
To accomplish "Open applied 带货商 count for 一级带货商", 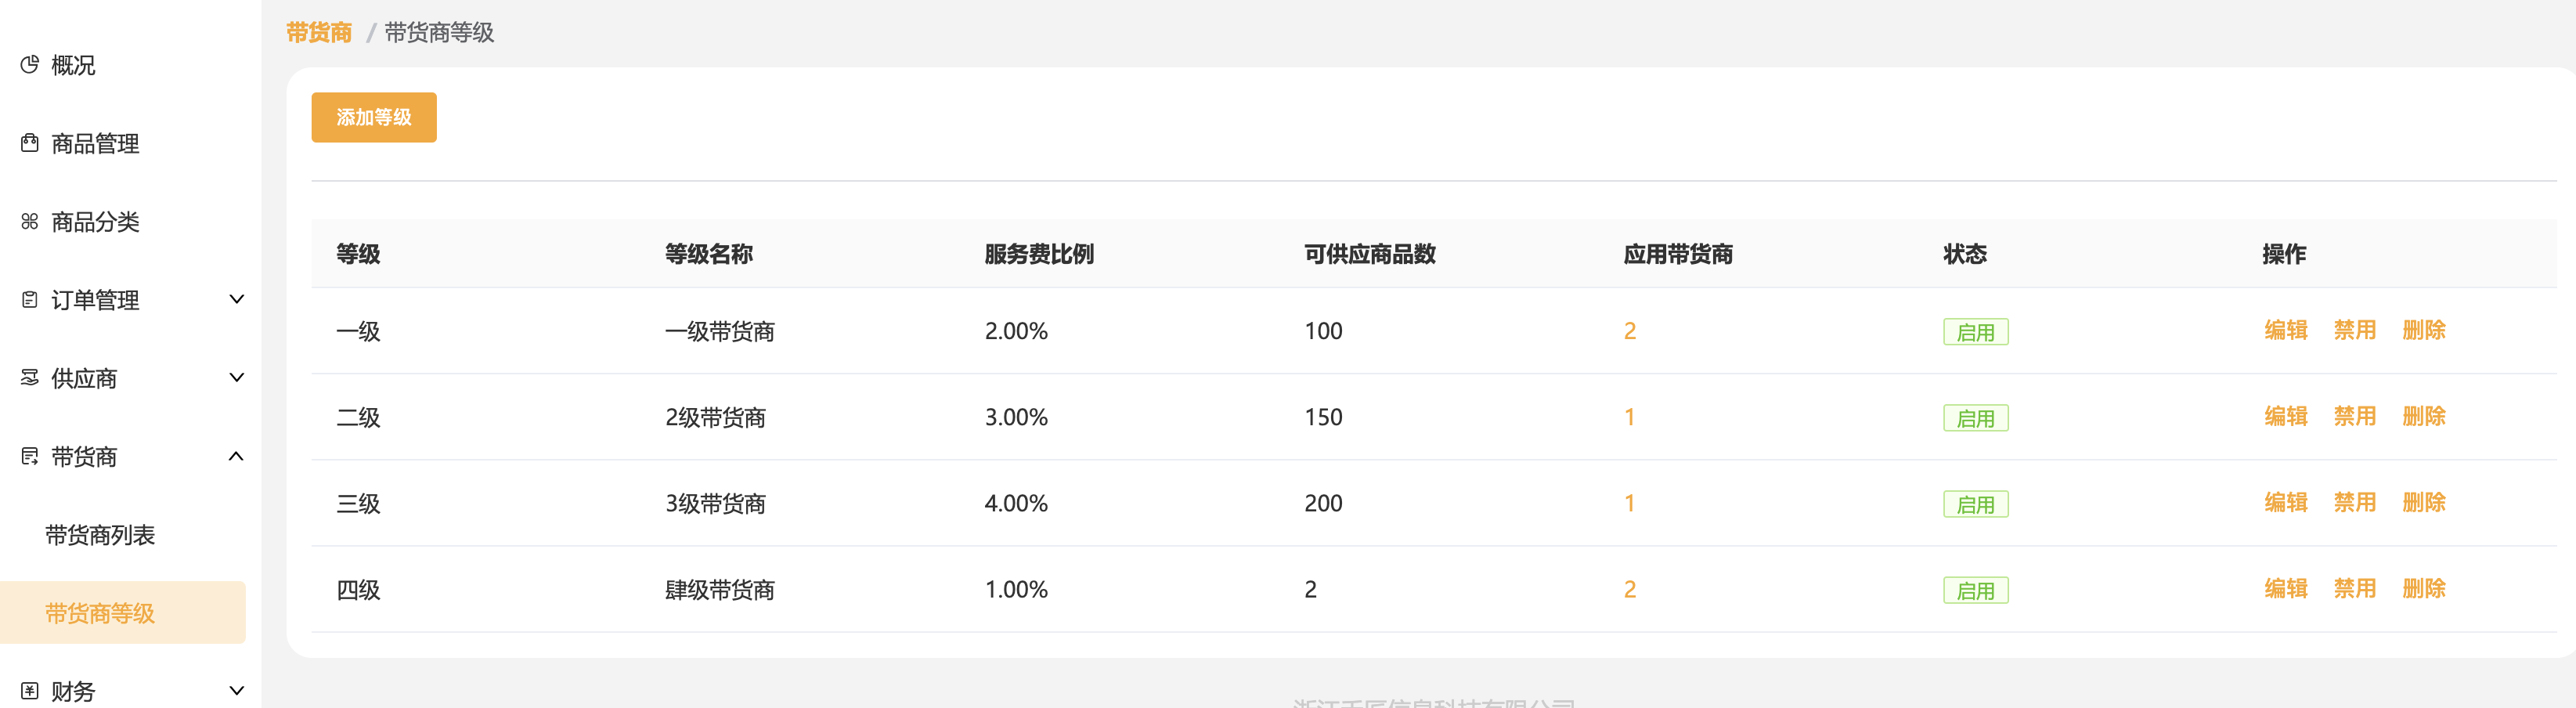I will click(x=1629, y=331).
